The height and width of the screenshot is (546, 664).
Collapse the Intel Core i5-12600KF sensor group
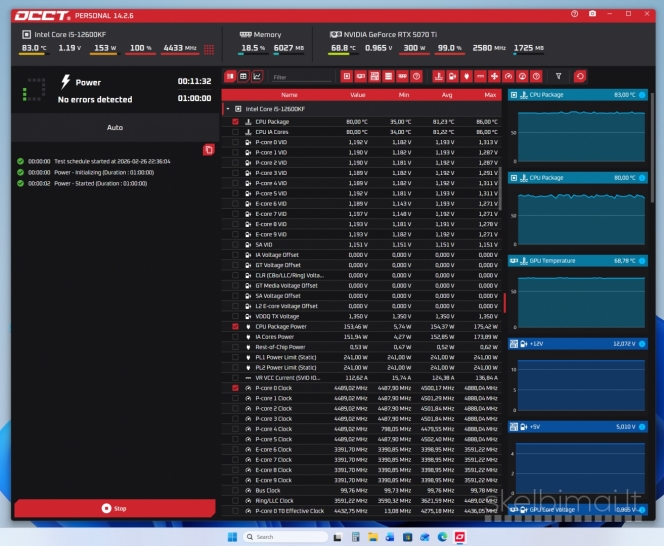tap(228, 109)
